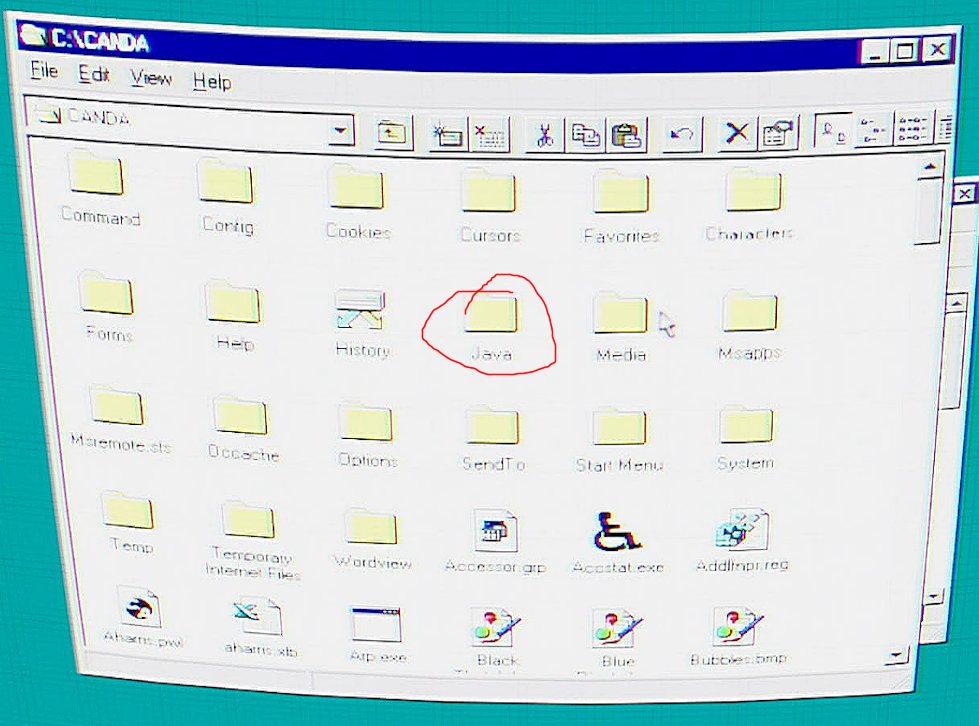Viewport: 979px width, 726px height.
Task: Select the Media folder
Action: (x=621, y=326)
